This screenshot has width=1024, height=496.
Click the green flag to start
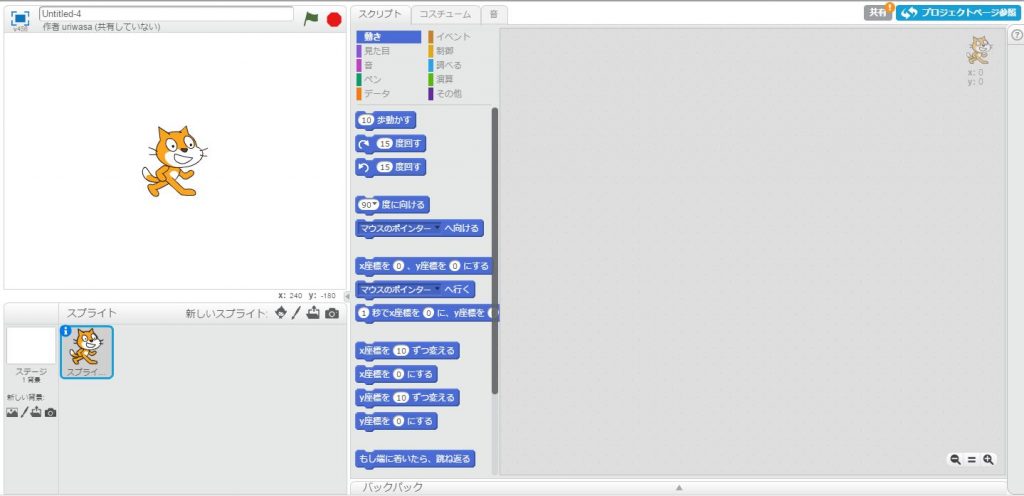point(312,19)
